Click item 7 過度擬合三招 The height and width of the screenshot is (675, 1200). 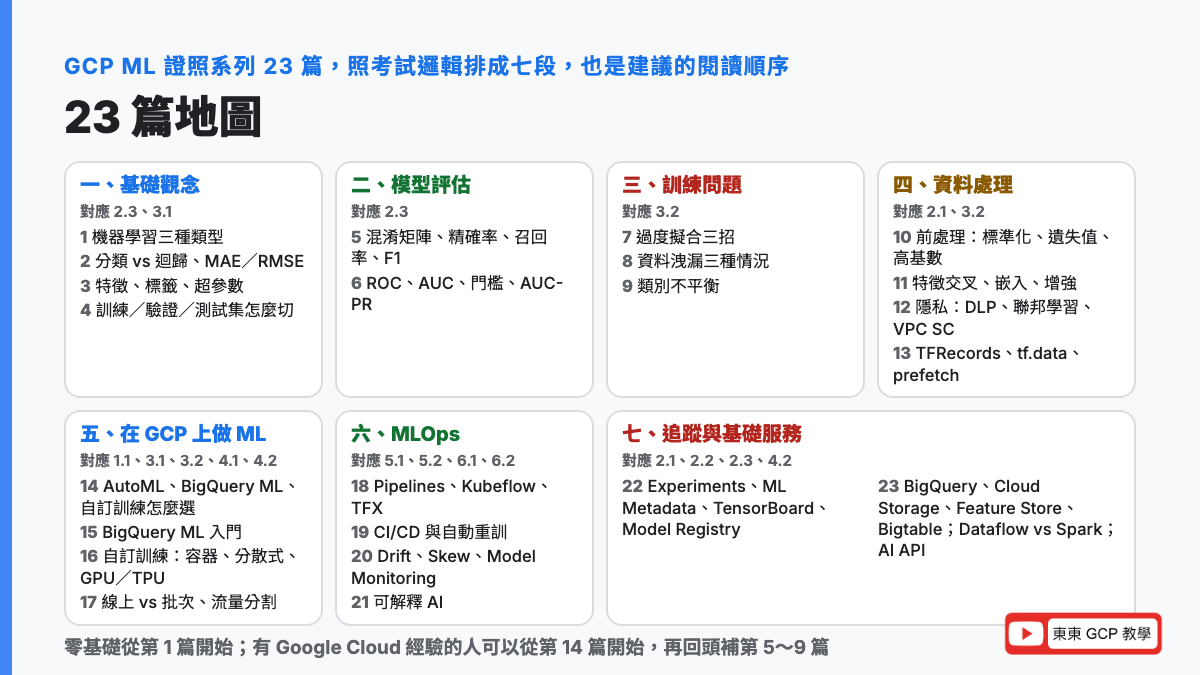point(678,237)
